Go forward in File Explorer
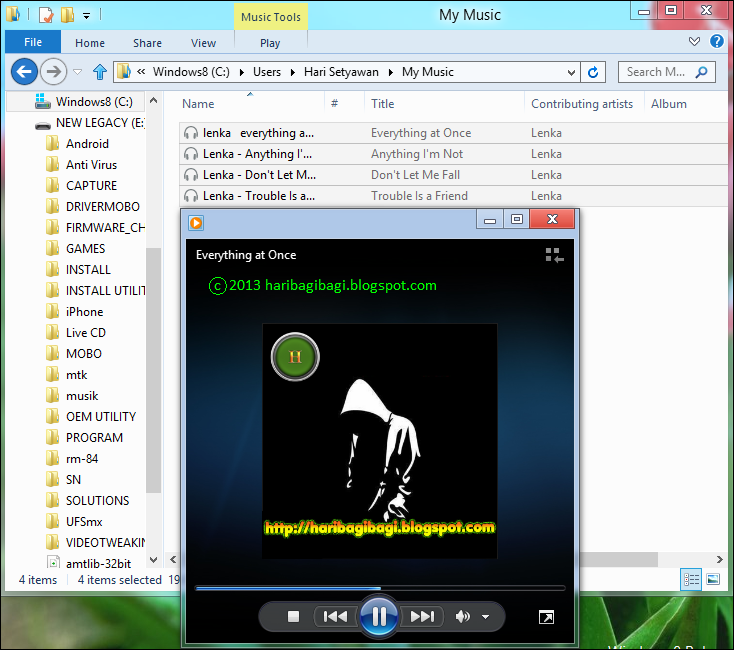Screen dimensions: 734x650 click(x=53, y=72)
